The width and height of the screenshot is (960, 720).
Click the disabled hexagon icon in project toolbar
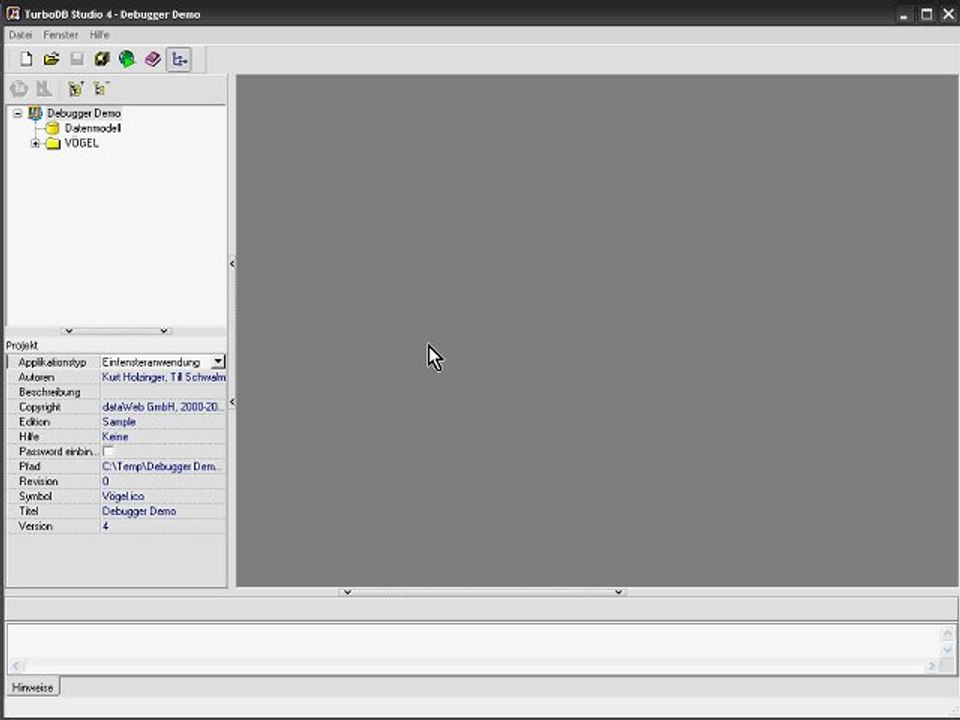point(19,89)
